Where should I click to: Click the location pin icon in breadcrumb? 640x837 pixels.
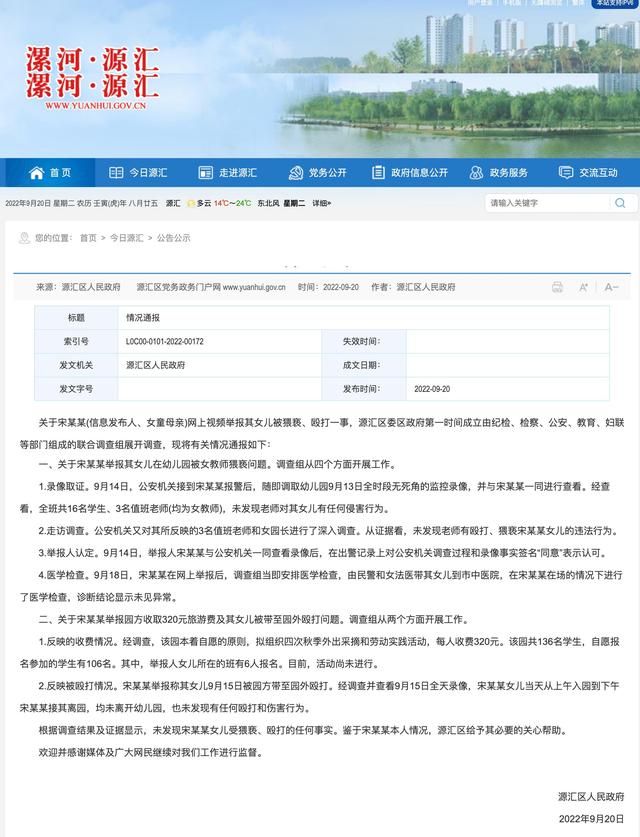pyautogui.click(x=24, y=238)
